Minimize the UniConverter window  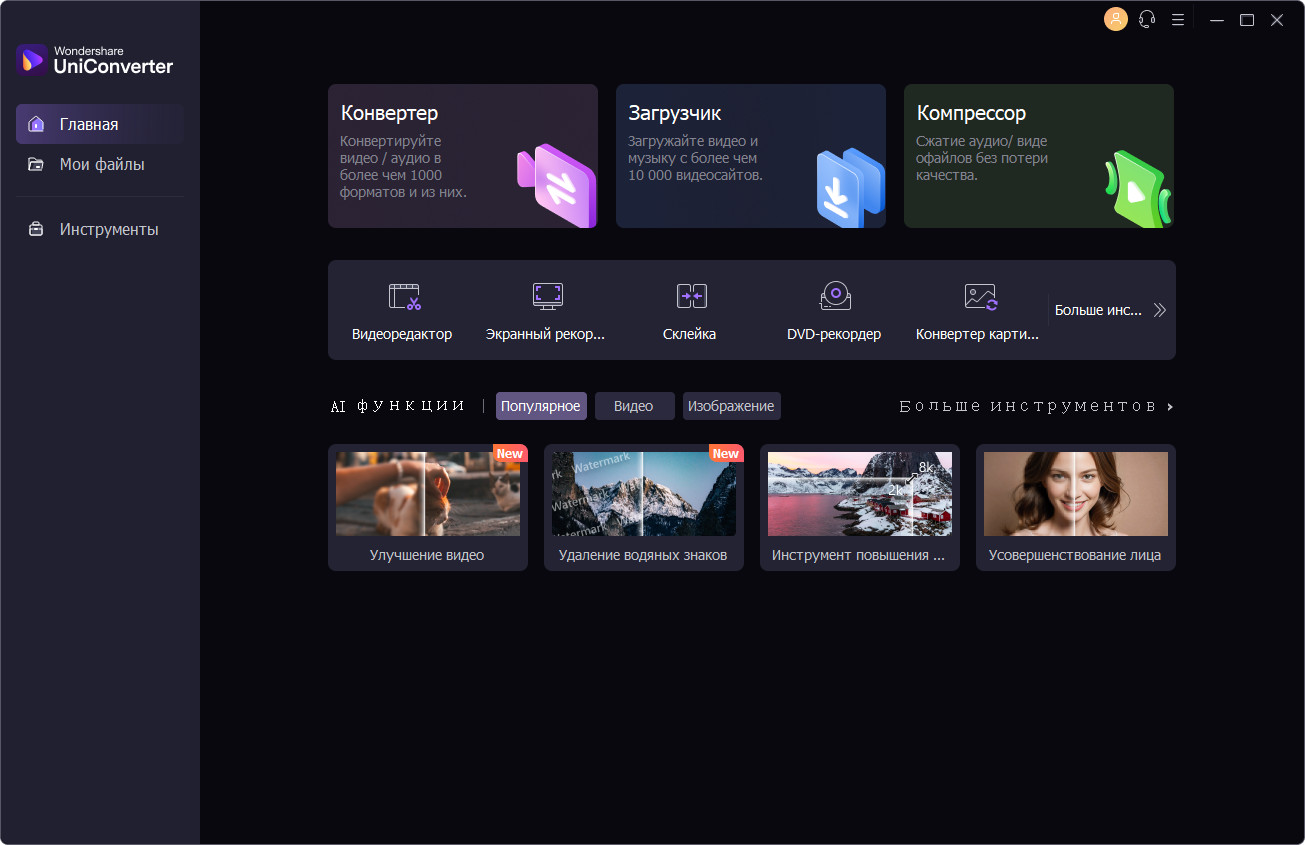1217,20
